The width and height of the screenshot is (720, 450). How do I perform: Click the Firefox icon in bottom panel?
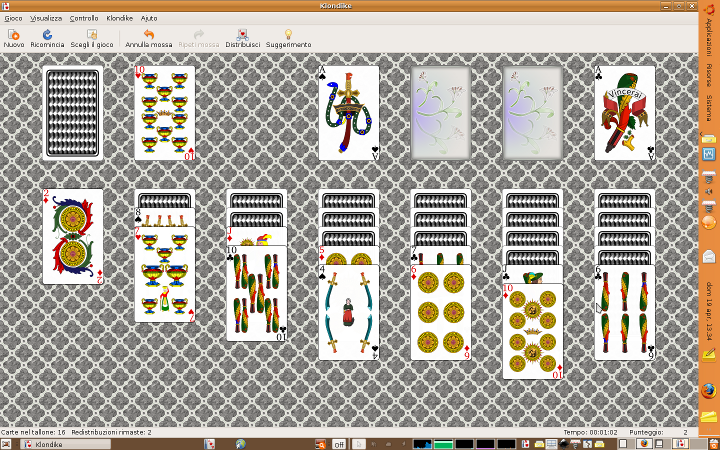click(642, 444)
